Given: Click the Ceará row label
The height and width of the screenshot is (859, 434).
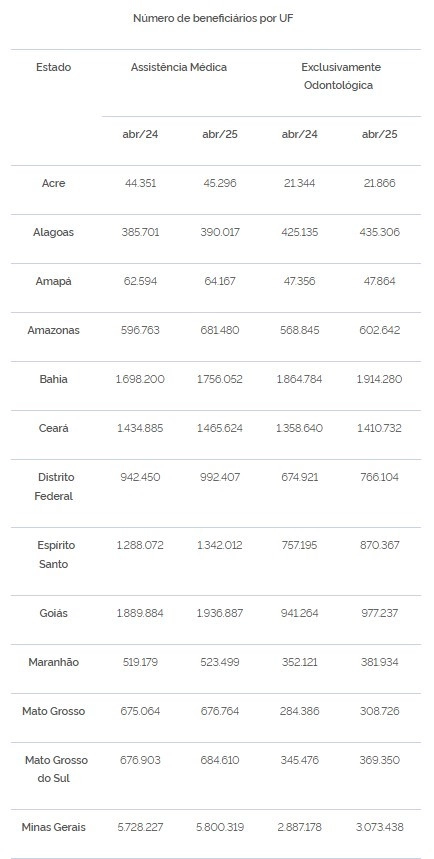Looking at the screenshot, I should (54, 428).
